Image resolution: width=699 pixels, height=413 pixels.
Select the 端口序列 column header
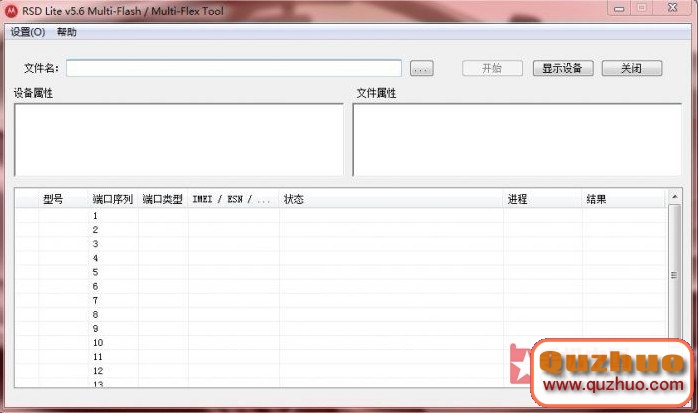point(113,199)
